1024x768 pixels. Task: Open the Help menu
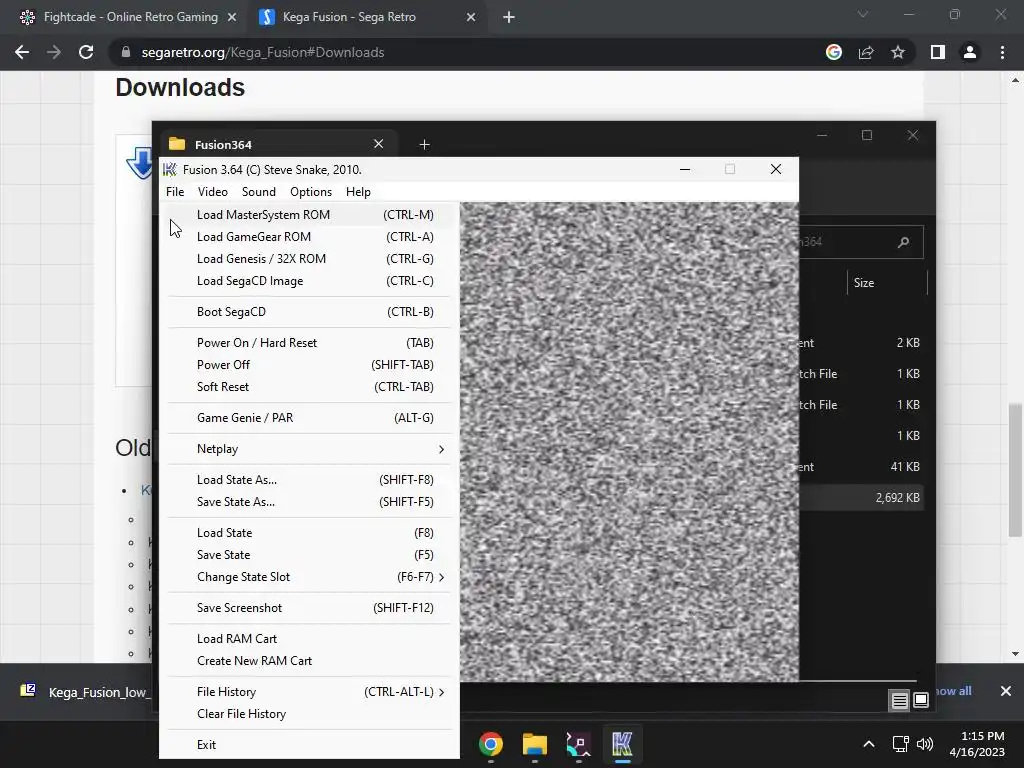point(359,192)
